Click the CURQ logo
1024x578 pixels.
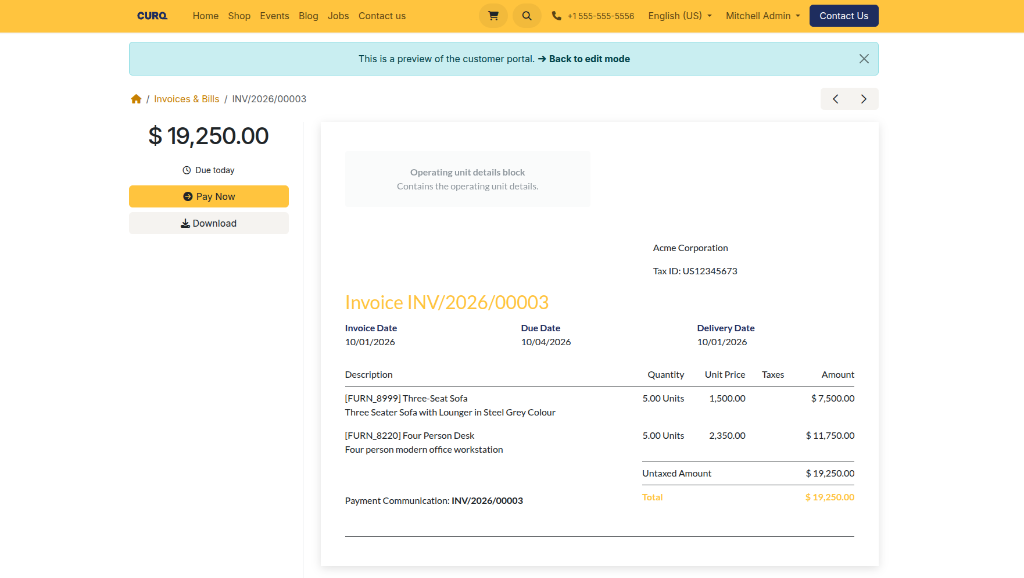click(x=152, y=16)
